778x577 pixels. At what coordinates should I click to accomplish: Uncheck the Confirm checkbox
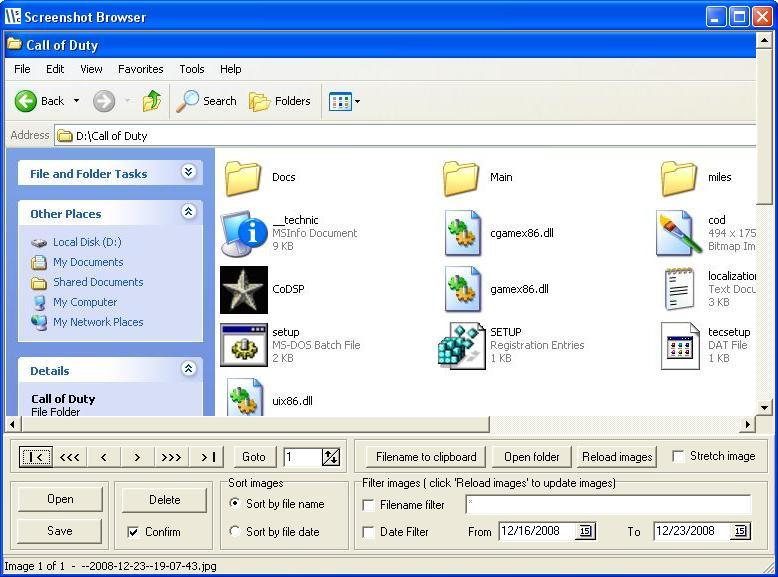(133, 532)
